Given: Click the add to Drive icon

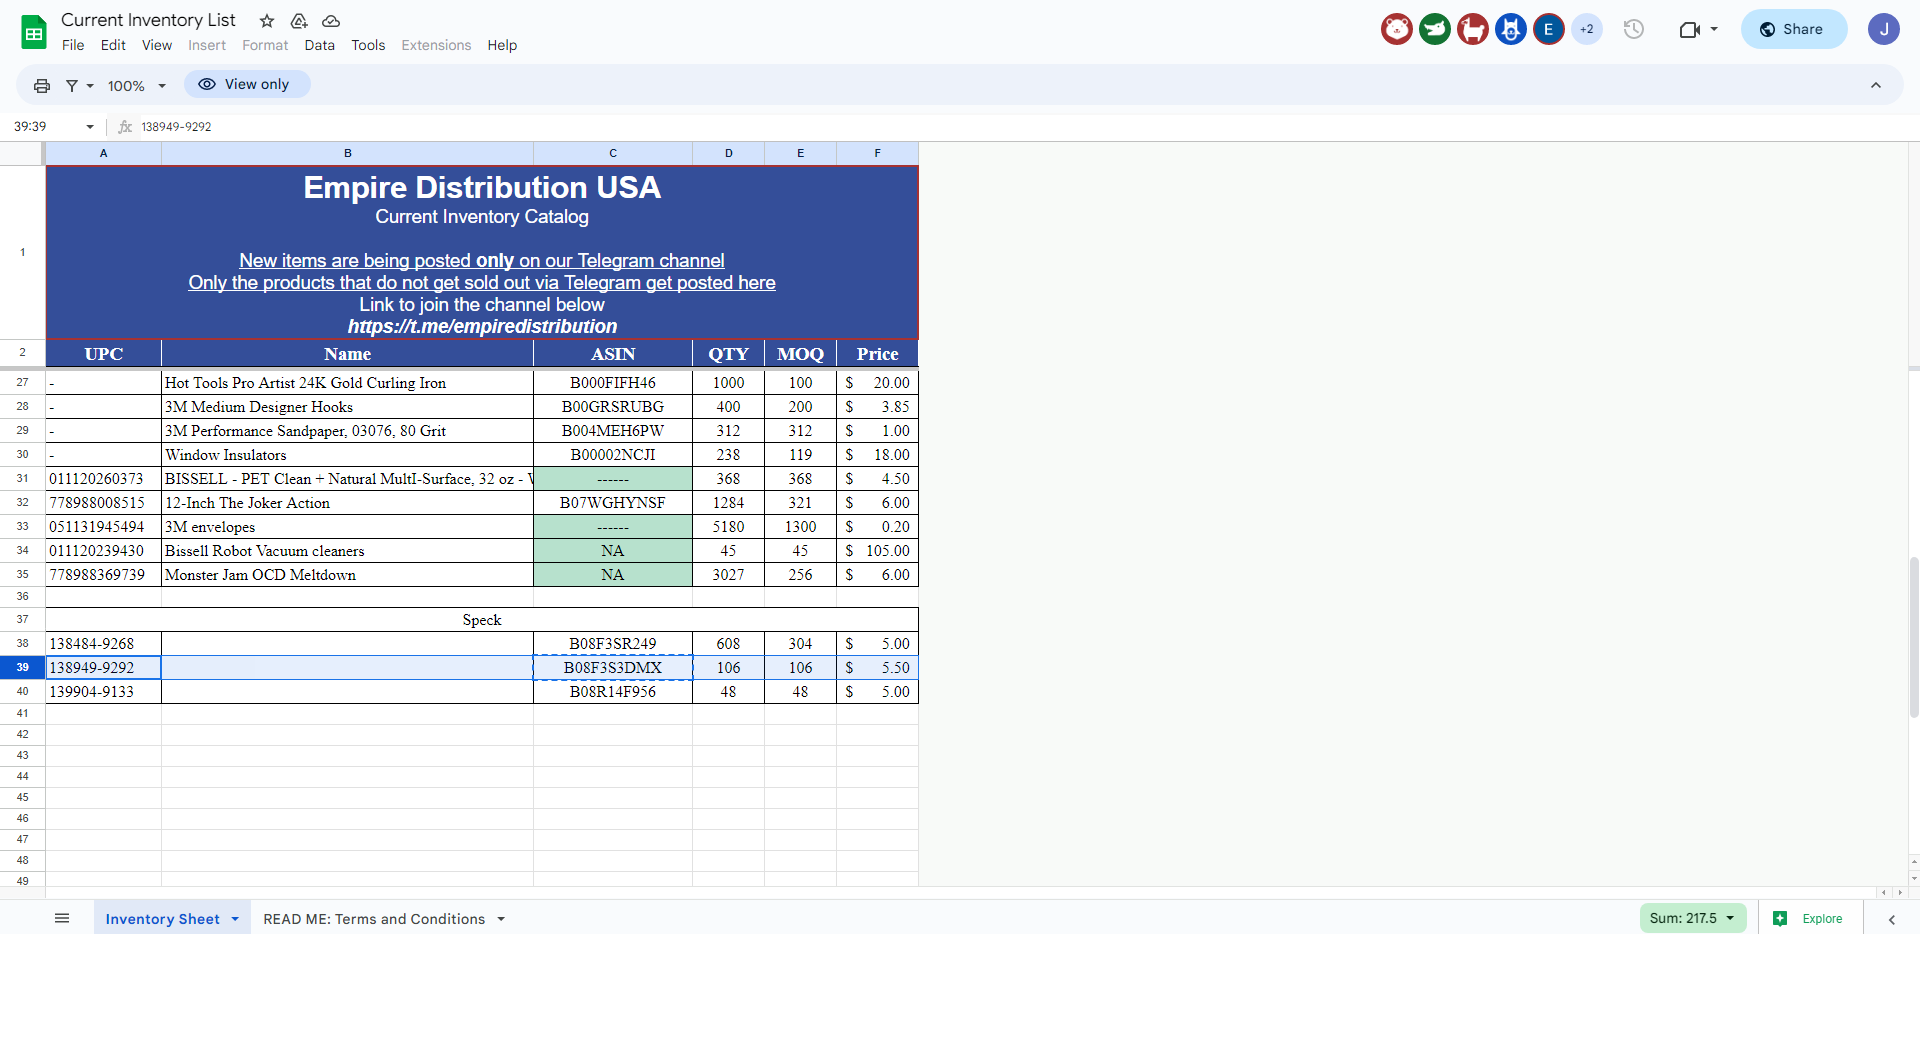Looking at the screenshot, I should click(299, 21).
